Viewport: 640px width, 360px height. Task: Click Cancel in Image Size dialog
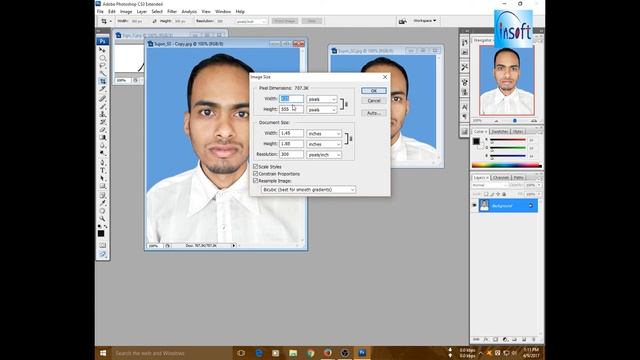[373, 100]
